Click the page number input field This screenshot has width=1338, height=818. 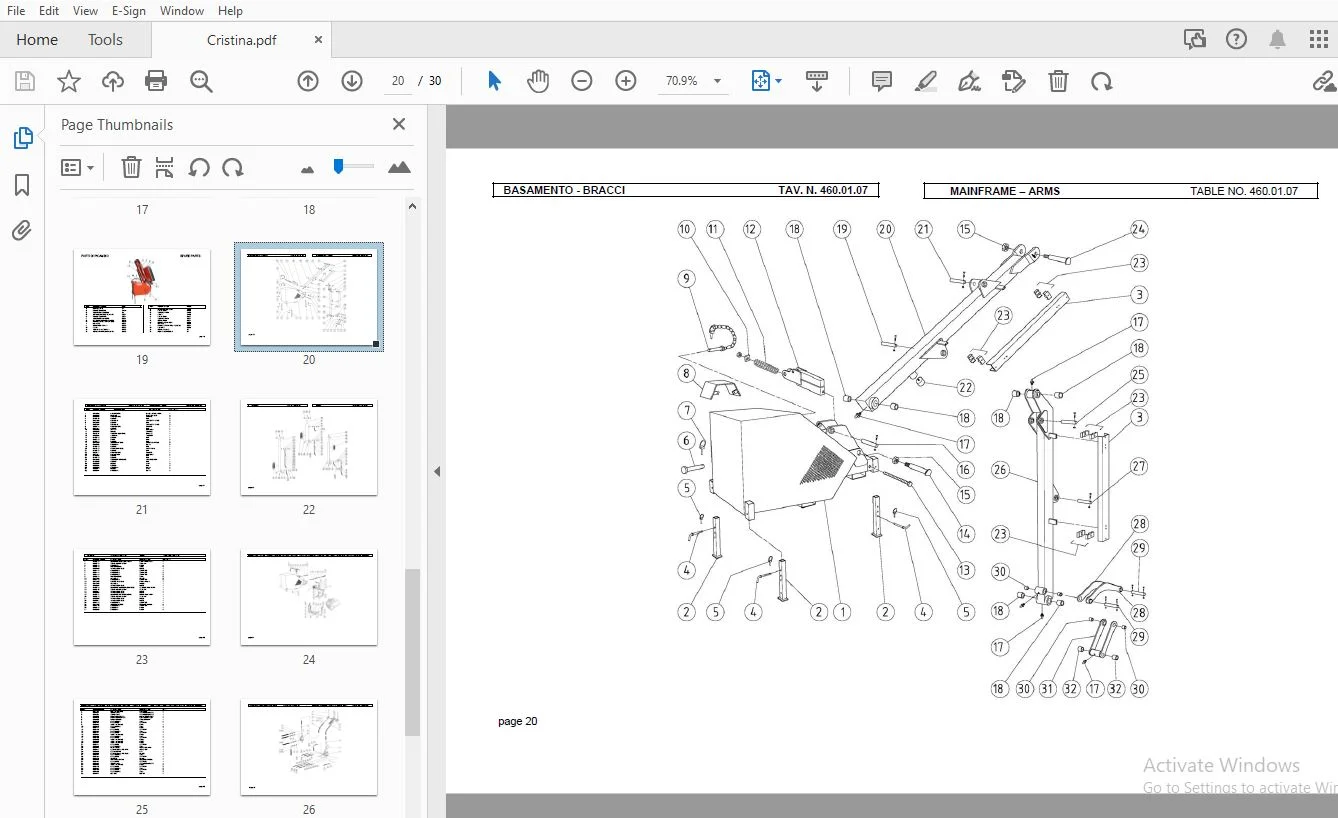pos(398,81)
